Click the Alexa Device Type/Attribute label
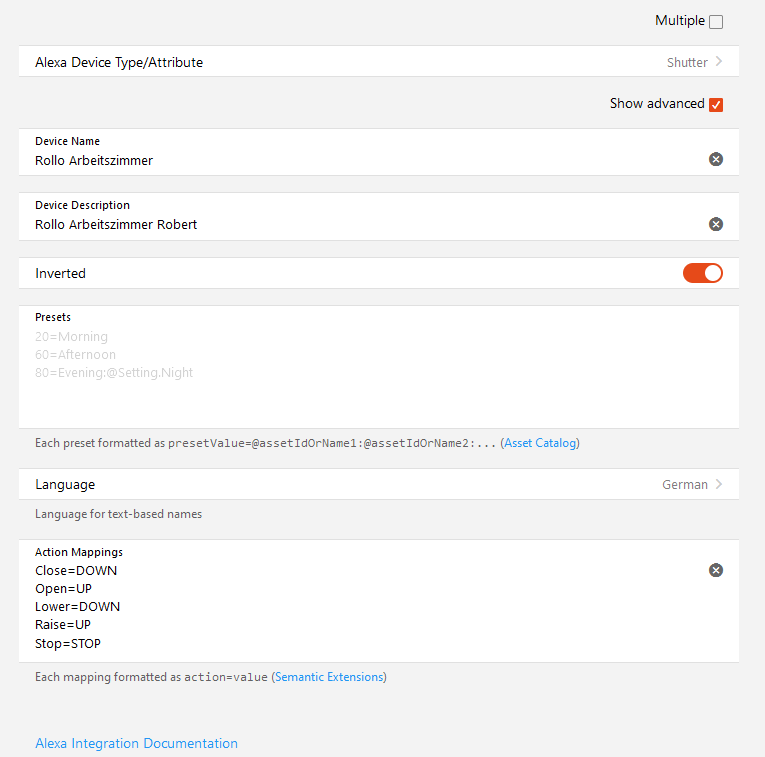 click(x=119, y=62)
